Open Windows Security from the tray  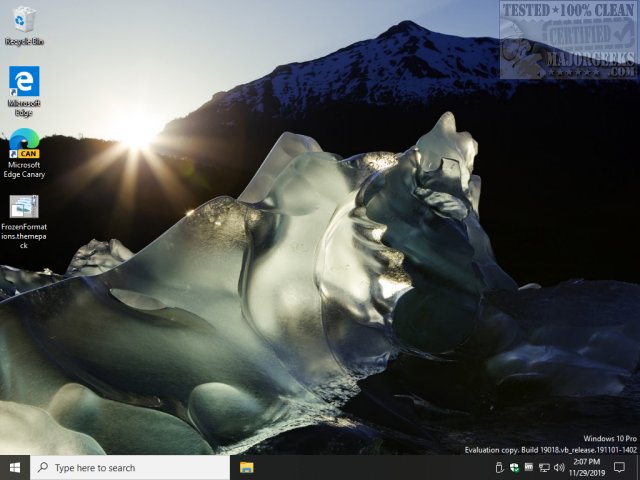click(x=514, y=467)
